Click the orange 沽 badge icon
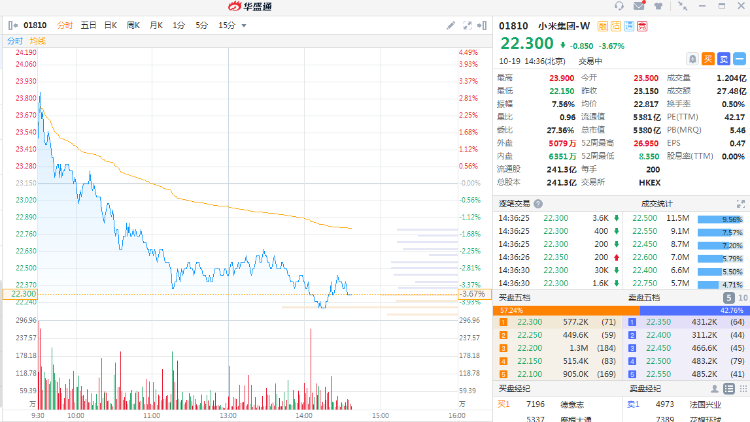 tap(616, 26)
